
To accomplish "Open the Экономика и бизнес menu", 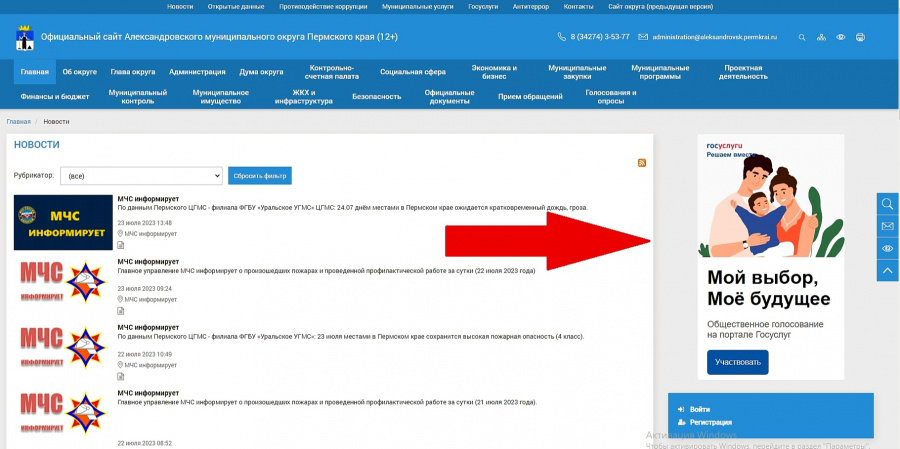I will [x=494, y=72].
